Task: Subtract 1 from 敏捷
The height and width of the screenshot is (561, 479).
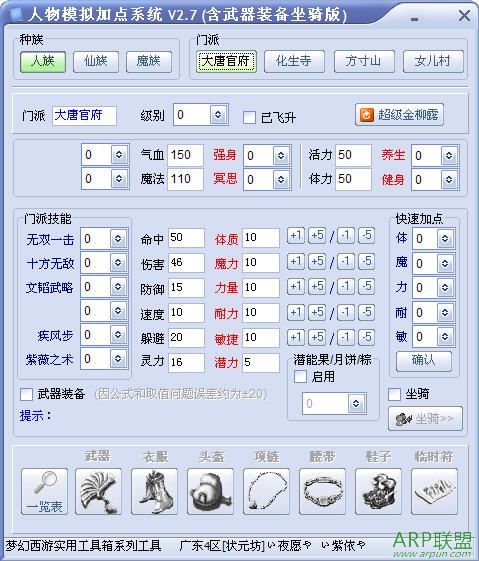Action: click(x=346, y=337)
